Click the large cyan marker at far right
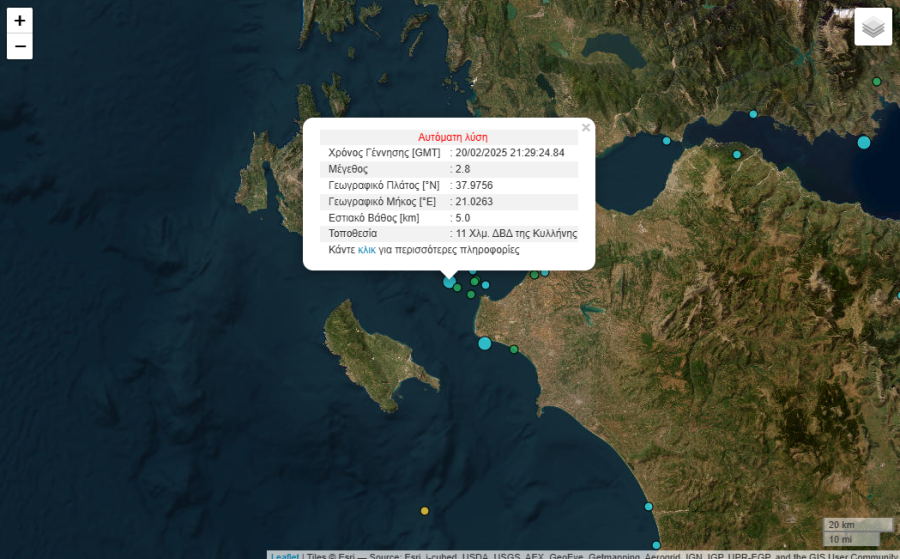Viewport: 900px width, 559px height. 864,142
